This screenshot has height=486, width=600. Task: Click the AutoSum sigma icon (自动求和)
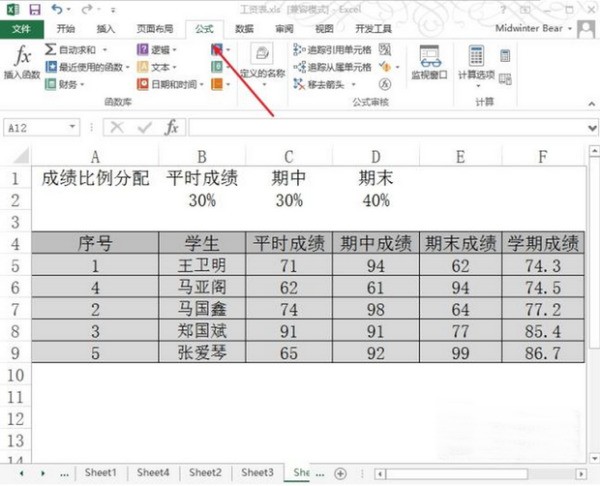pyautogui.click(x=51, y=49)
